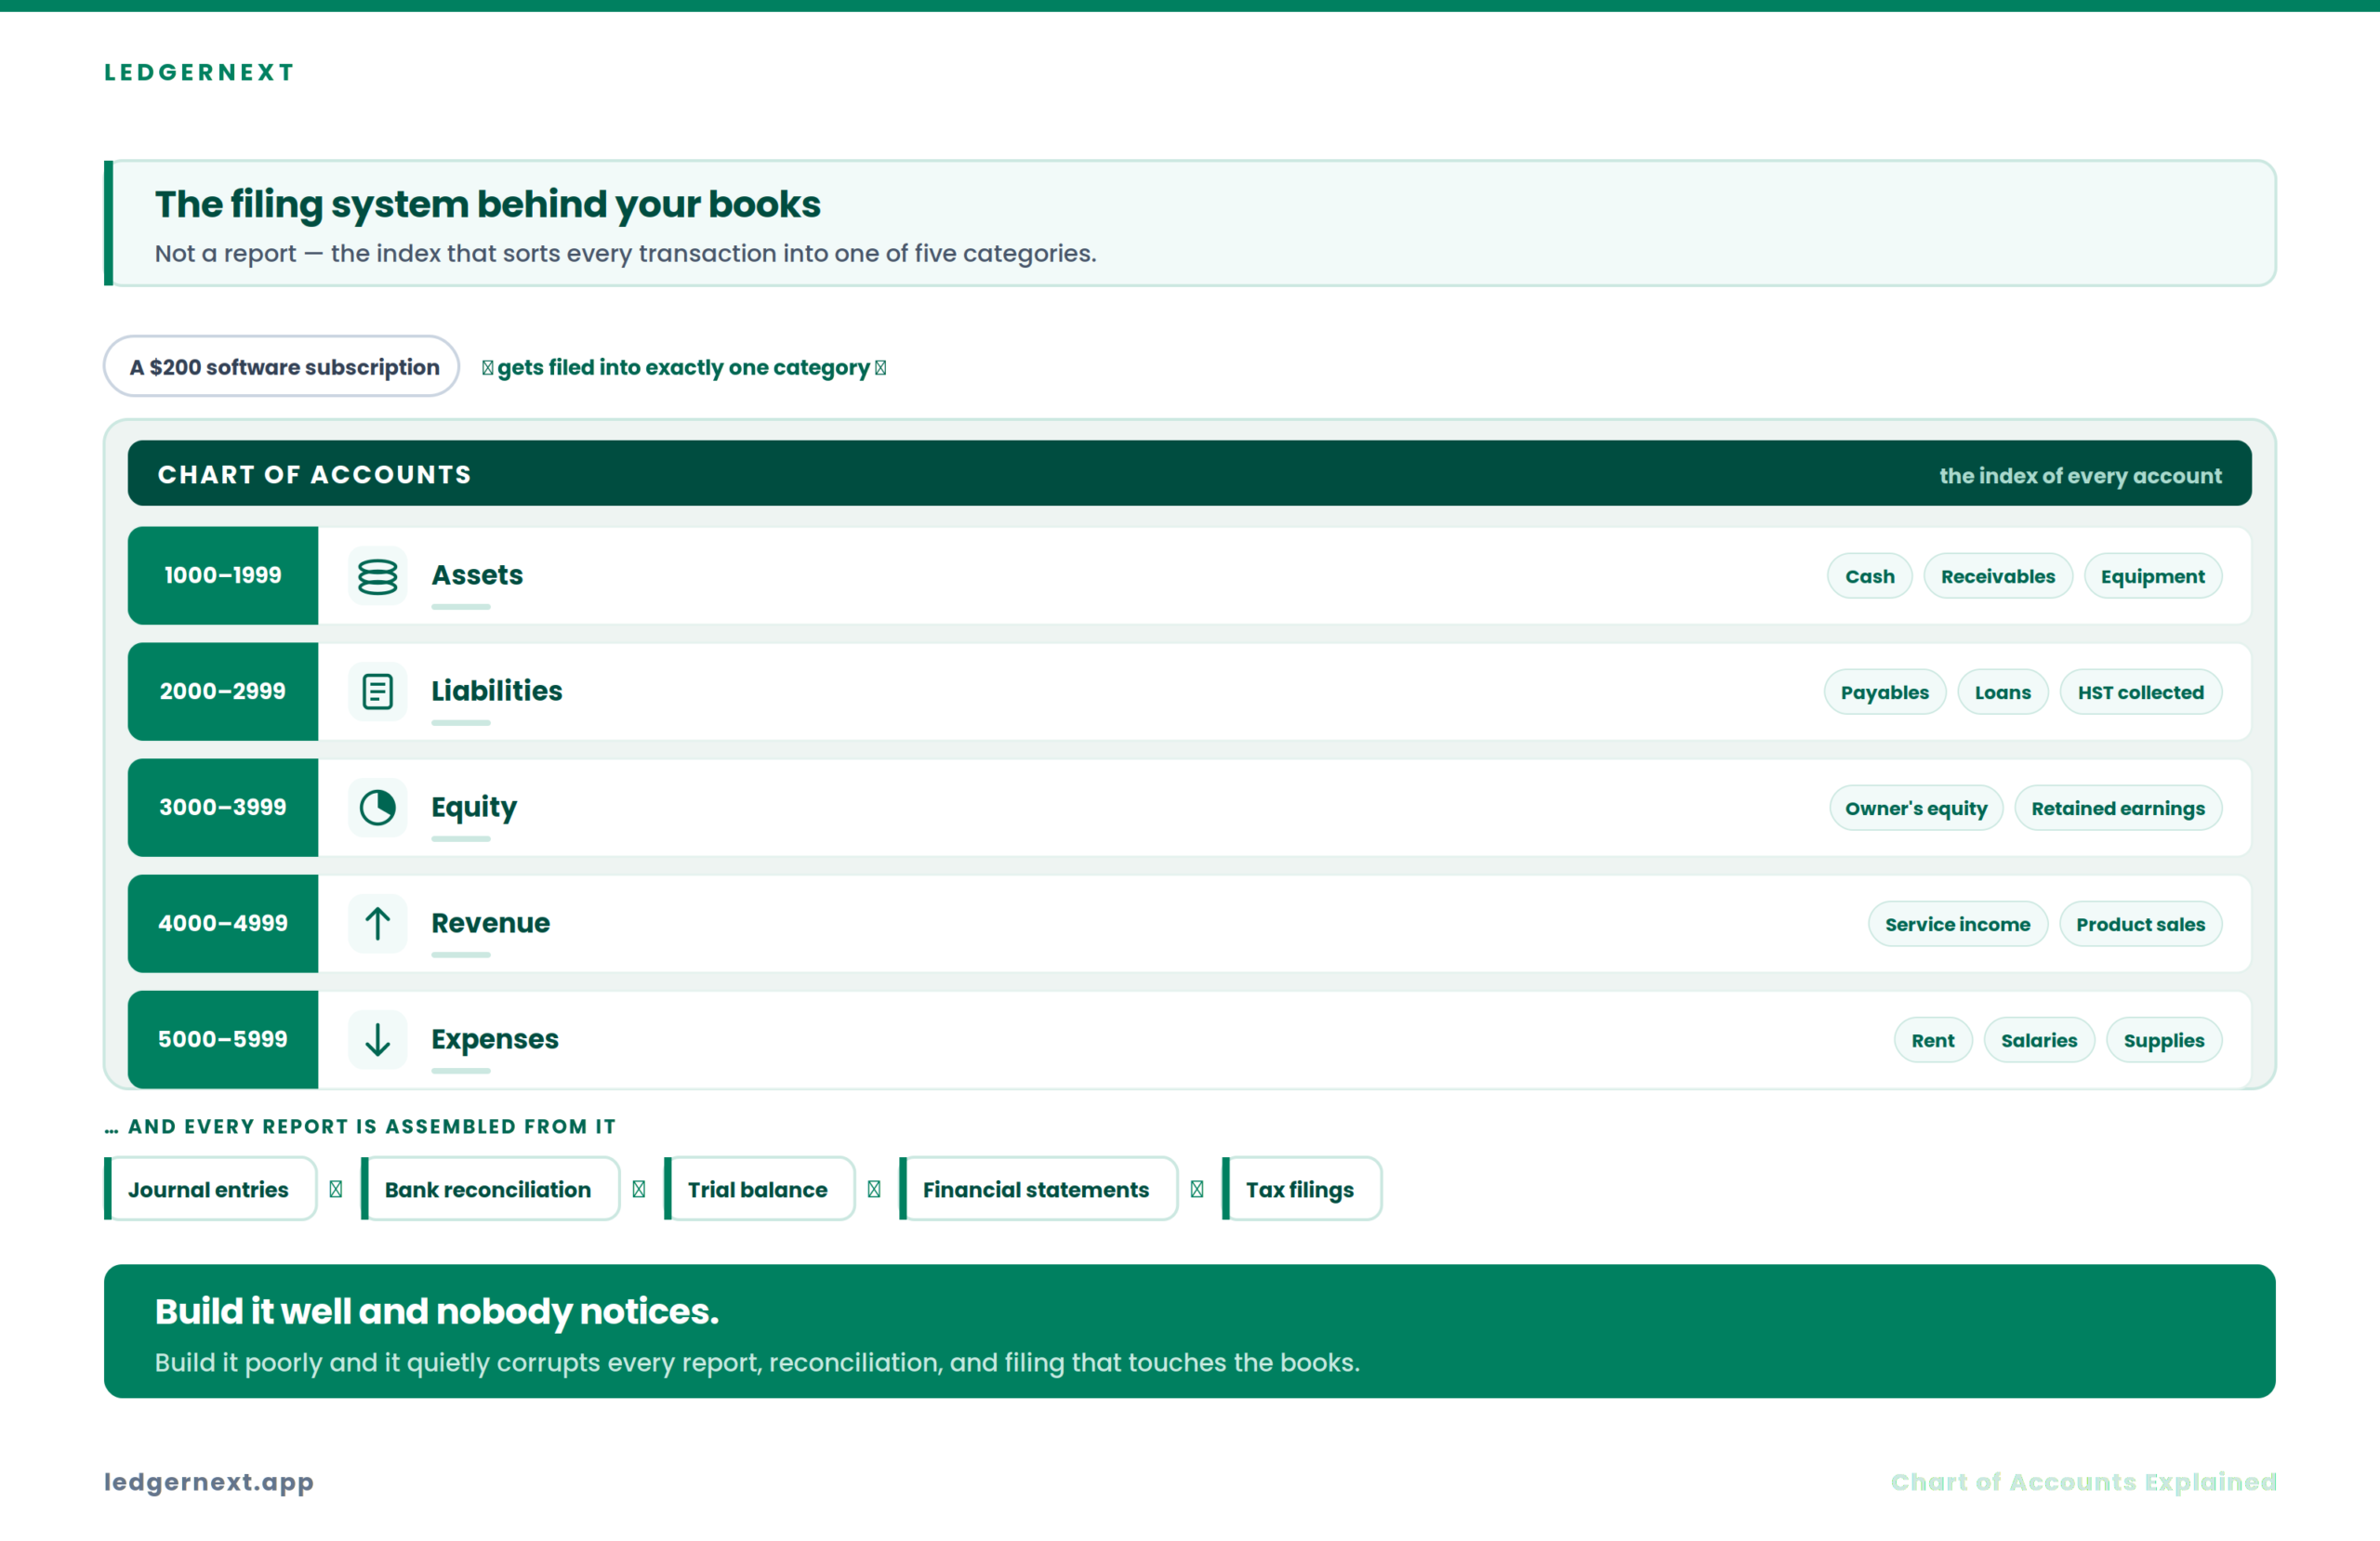Choose the Retained earnings tag
This screenshot has width=2380, height=1541.
pyautogui.click(x=2117, y=808)
